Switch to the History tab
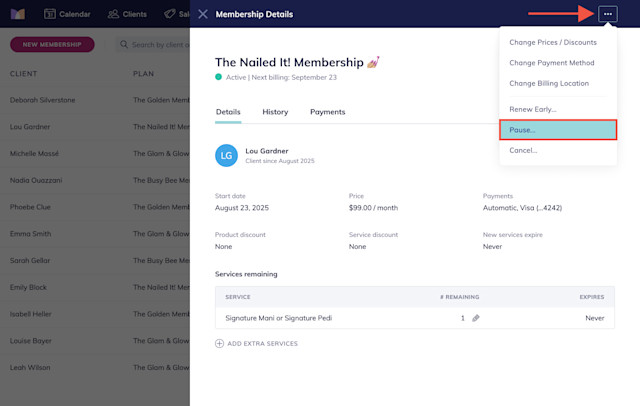The image size is (640, 406). click(x=275, y=112)
